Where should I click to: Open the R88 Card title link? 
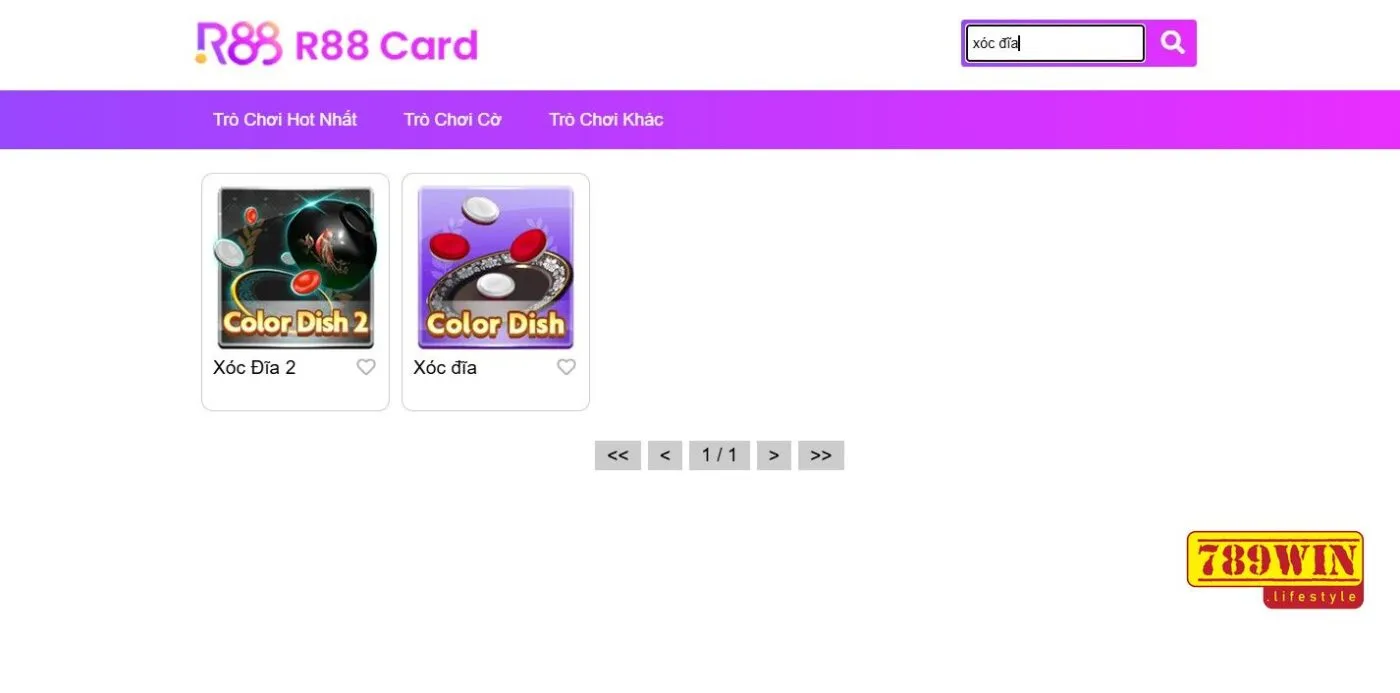click(386, 46)
